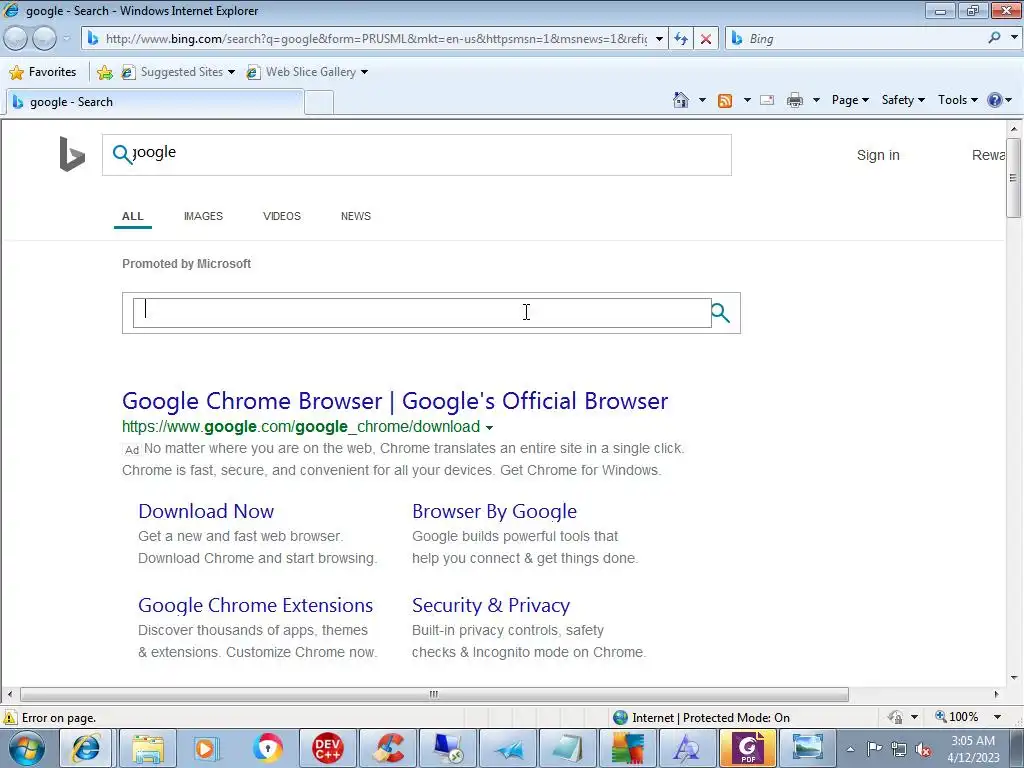Screen dimensions: 1024x768
Task: Click the horizontal scrollbar thumb
Action: 434,694
